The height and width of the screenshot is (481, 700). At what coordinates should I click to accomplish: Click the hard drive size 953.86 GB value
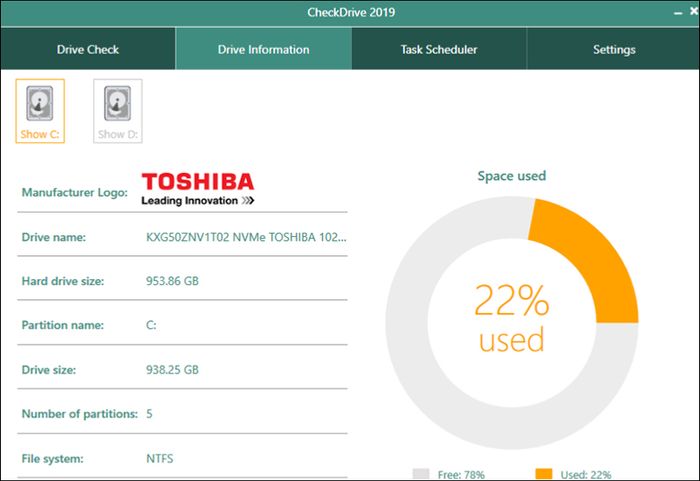pos(172,281)
